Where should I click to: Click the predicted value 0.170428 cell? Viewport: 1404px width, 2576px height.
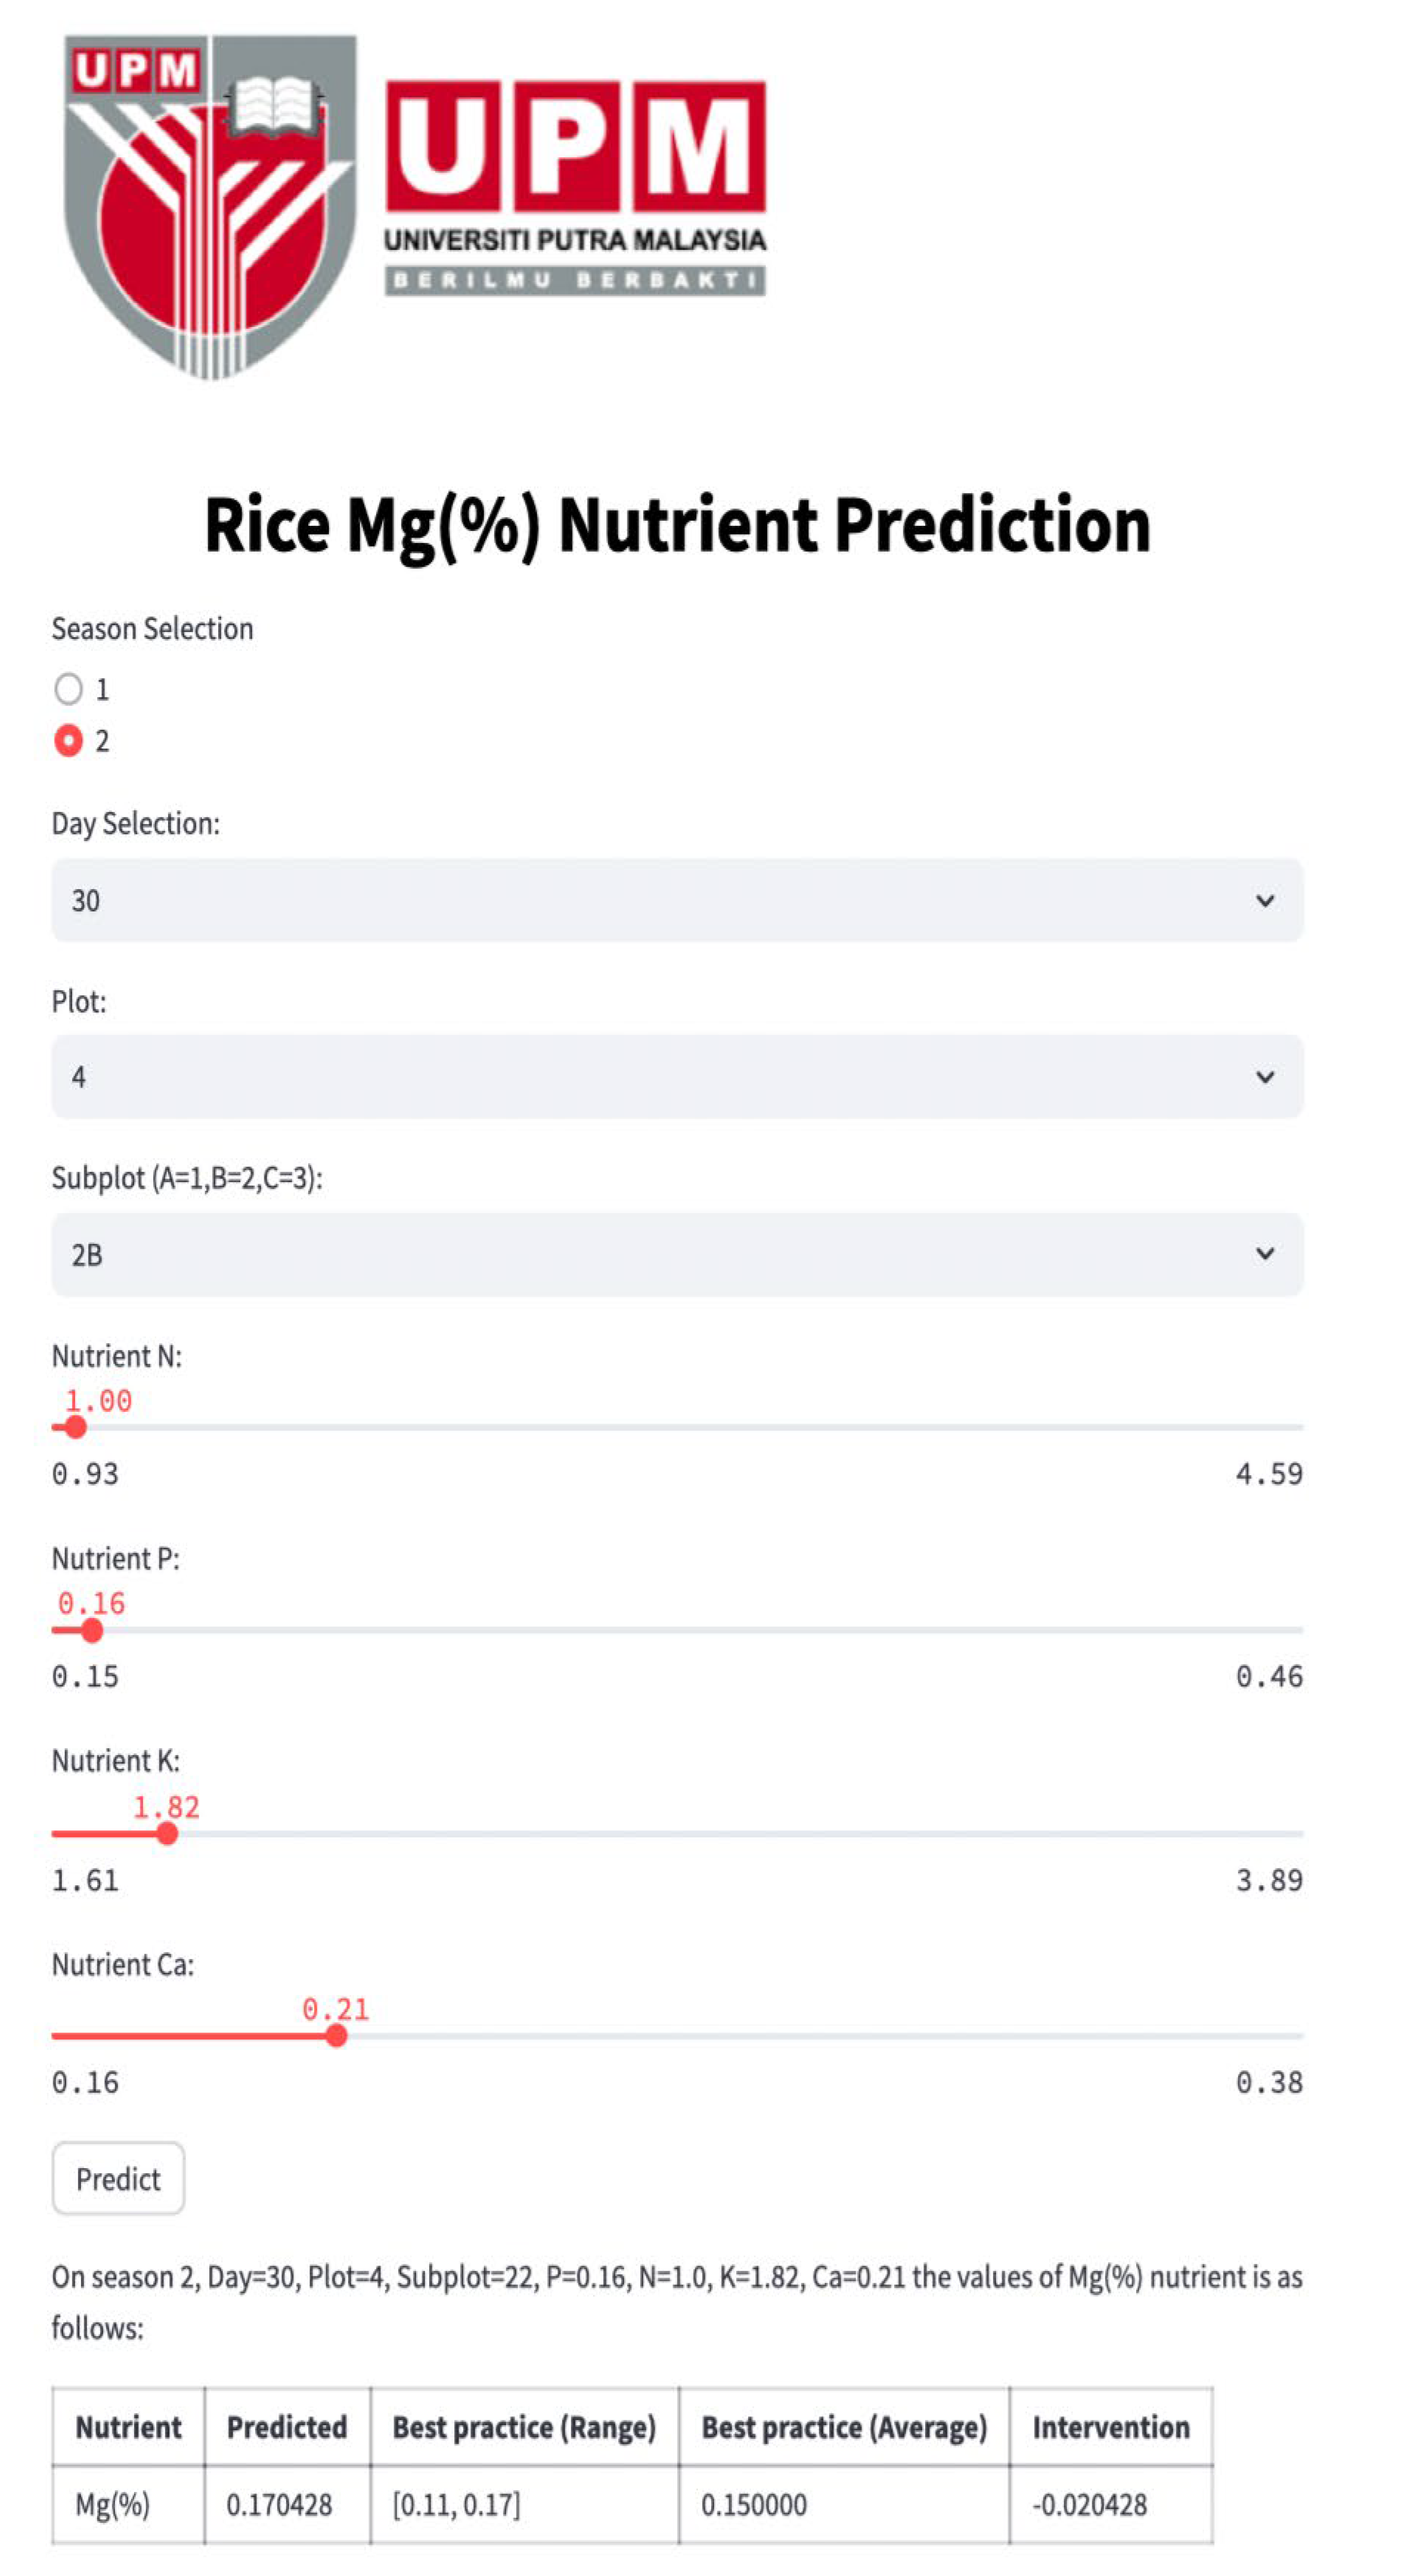tap(279, 2504)
